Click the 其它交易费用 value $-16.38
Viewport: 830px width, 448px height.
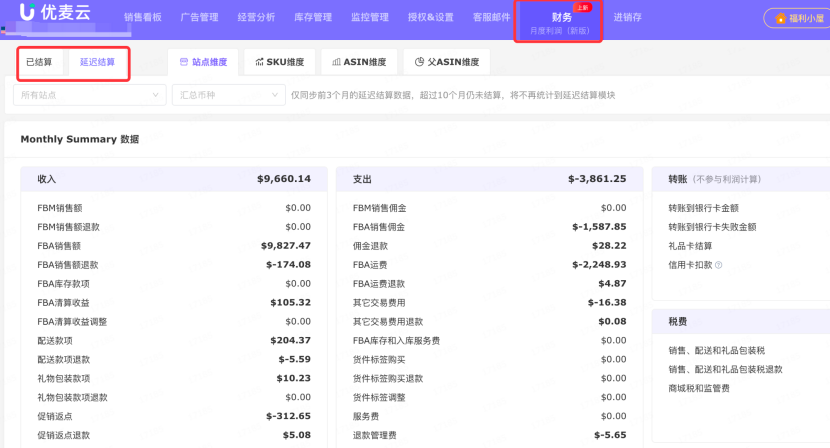(x=607, y=302)
